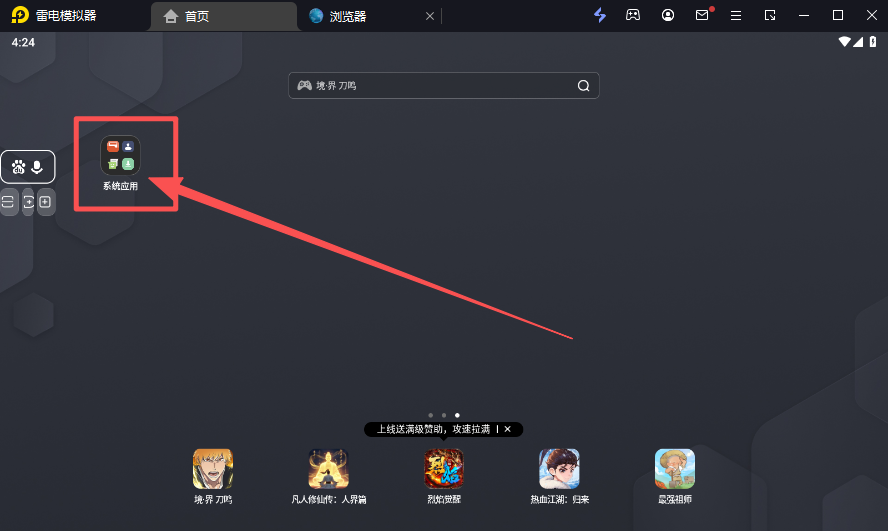Go to the second page indicator dot

point(444,416)
